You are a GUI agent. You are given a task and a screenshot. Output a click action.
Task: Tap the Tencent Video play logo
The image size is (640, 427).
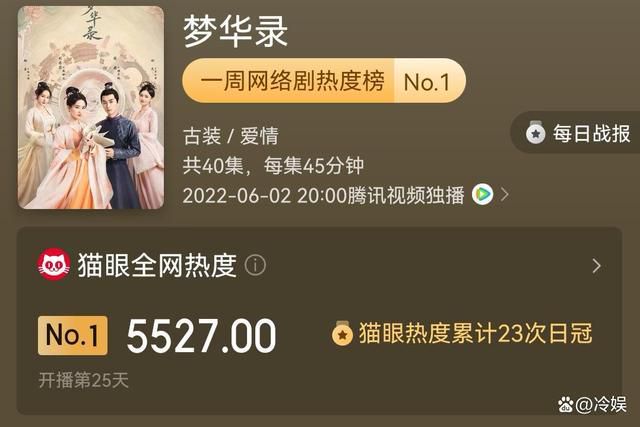482,194
